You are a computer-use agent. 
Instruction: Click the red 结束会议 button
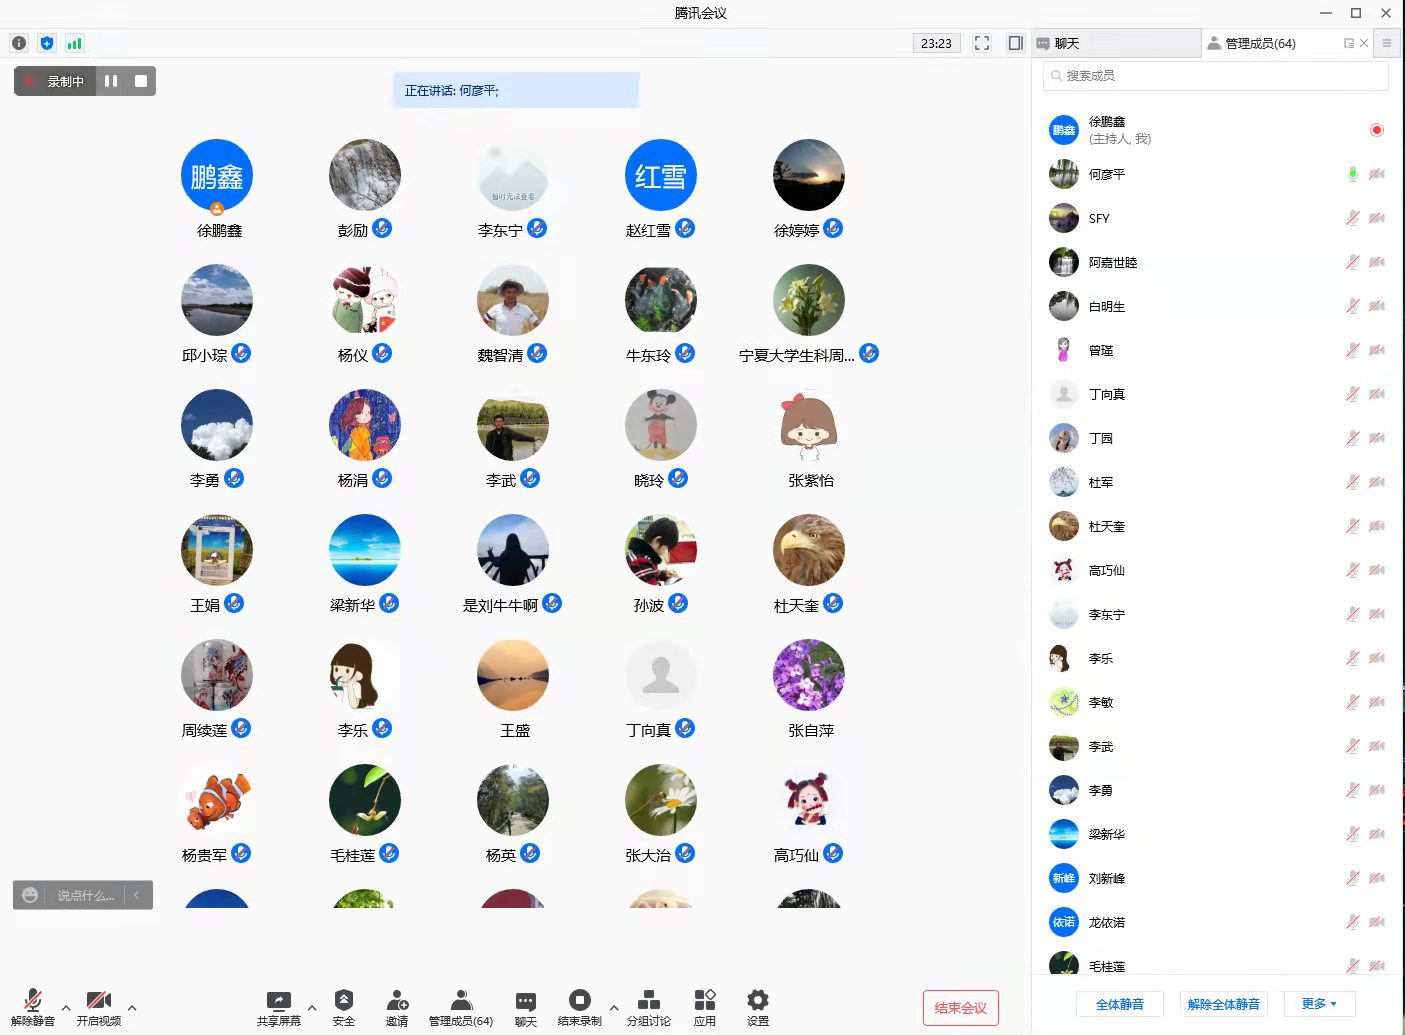point(961,1008)
